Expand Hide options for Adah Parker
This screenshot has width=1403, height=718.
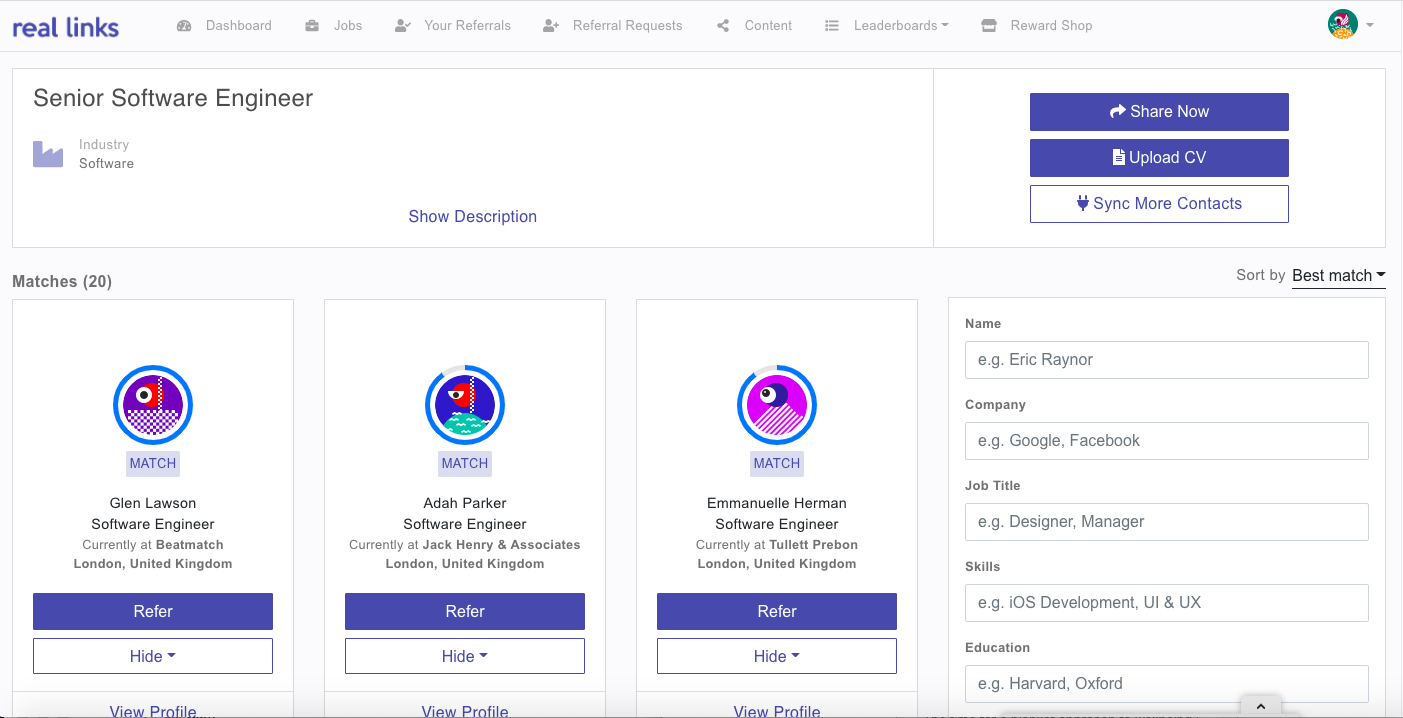click(x=465, y=656)
